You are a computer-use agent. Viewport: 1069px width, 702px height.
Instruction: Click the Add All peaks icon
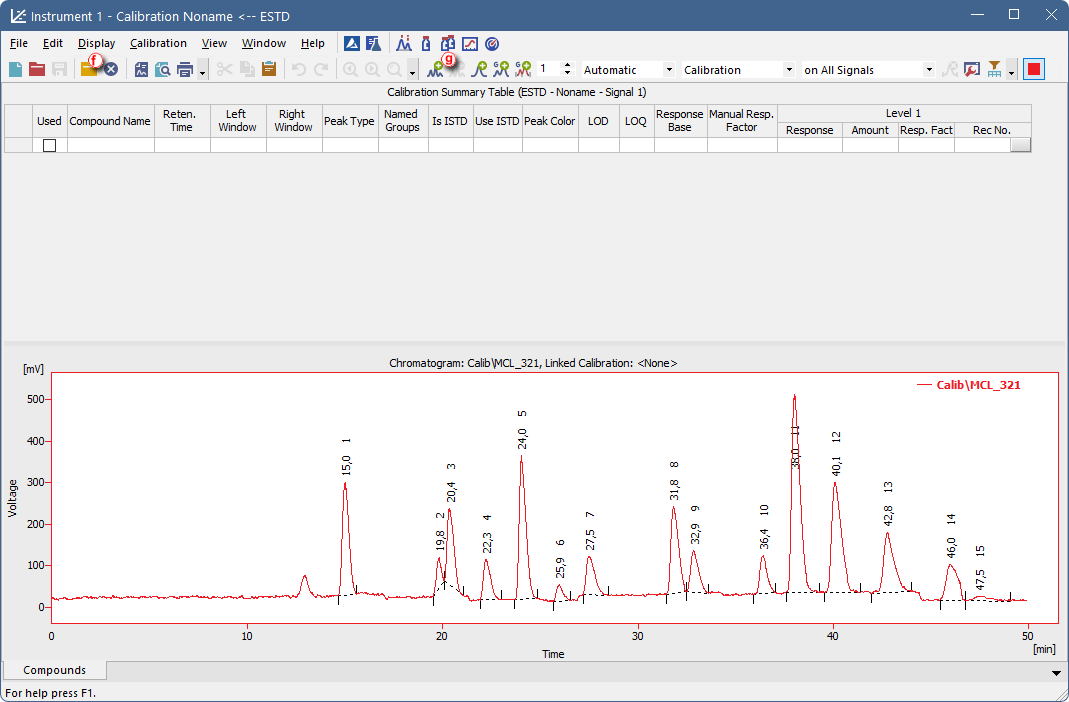(x=435, y=70)
